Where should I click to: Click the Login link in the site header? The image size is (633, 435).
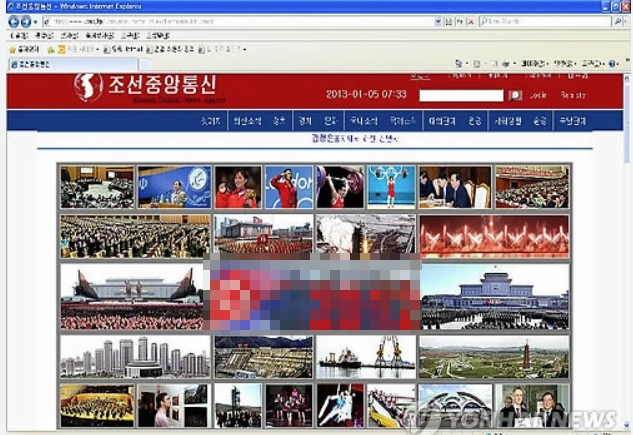pos(539,95)
